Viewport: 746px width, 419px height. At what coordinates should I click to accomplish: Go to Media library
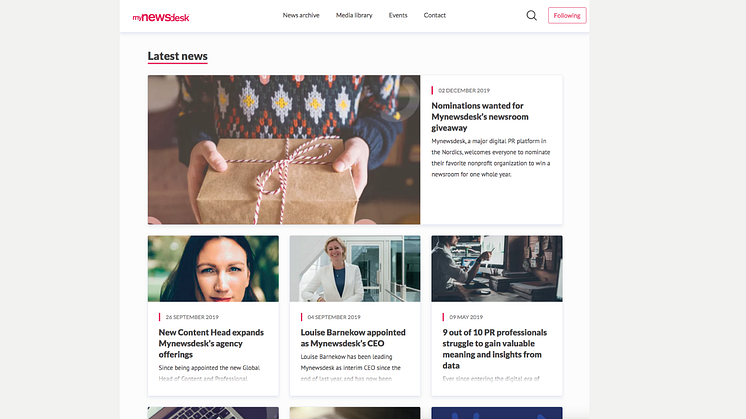tap(354, 15)
